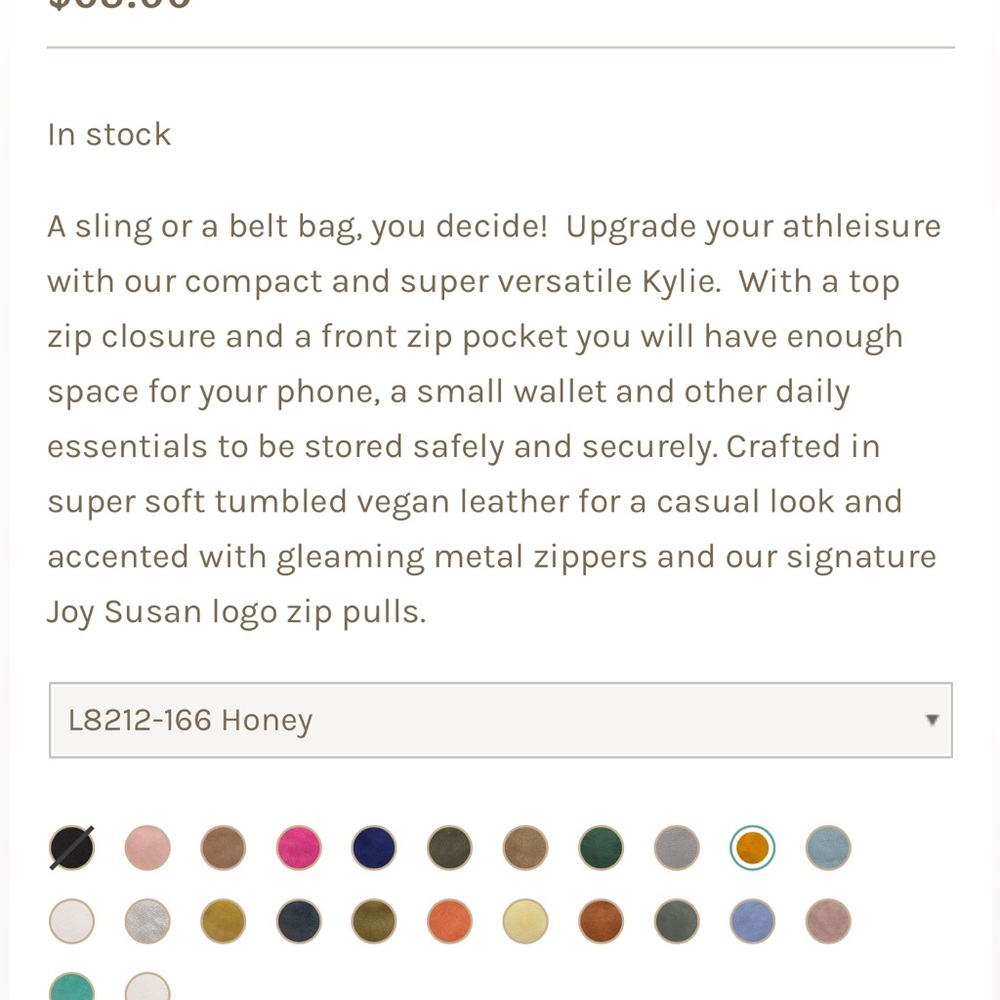This screenshot has height=1000, width=1000.
Task: Select the navy blue color swatch
Action: tap(374, 848)
